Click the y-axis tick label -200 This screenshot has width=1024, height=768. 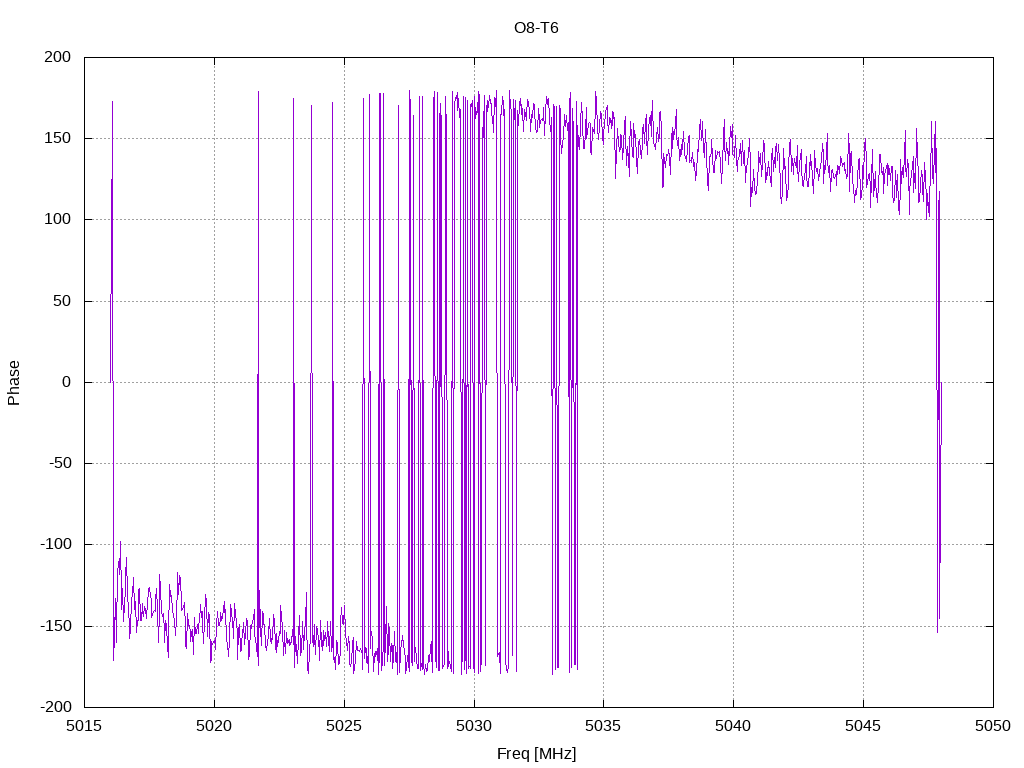(x=56, y=707)
